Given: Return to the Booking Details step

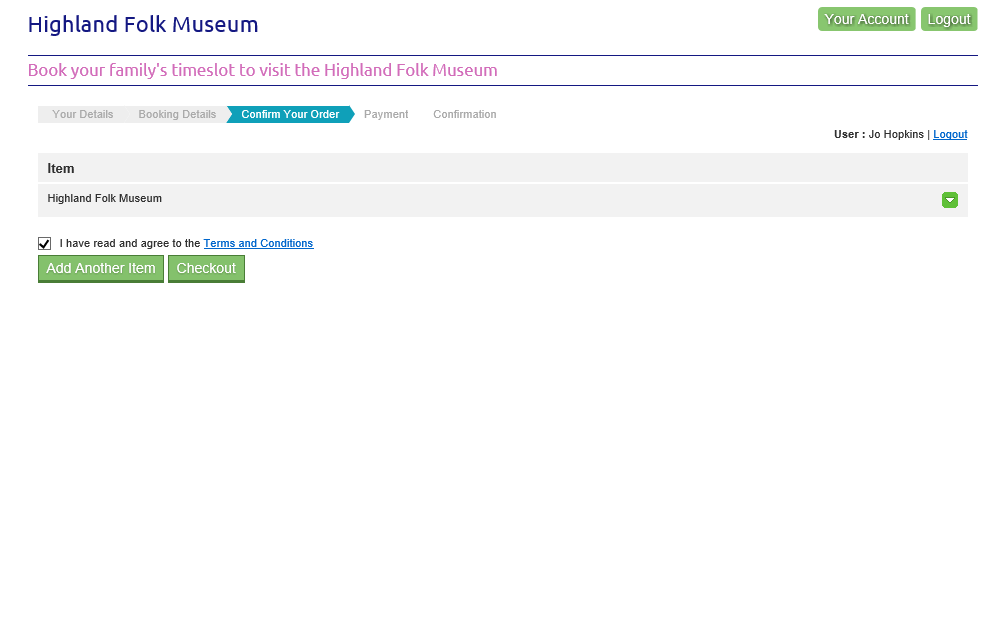Looking at the screenshot, I should [x=177, y=114].
